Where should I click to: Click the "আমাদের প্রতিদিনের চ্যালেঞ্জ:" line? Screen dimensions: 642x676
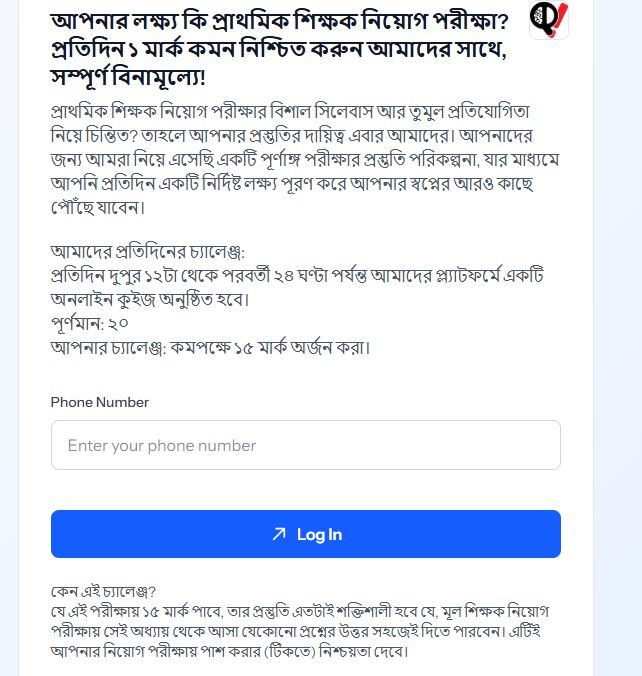coord(148,252)
